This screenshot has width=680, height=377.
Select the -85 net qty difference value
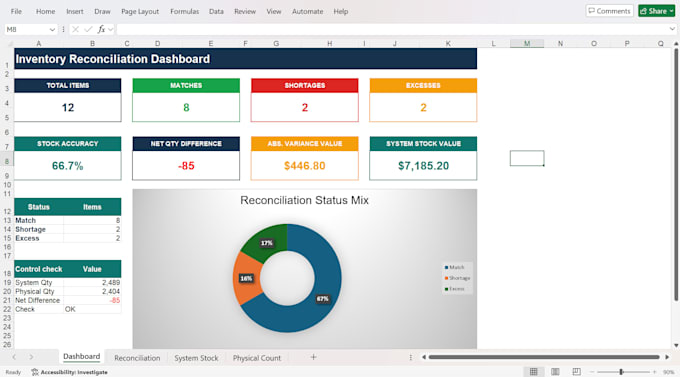pos(186,166)
